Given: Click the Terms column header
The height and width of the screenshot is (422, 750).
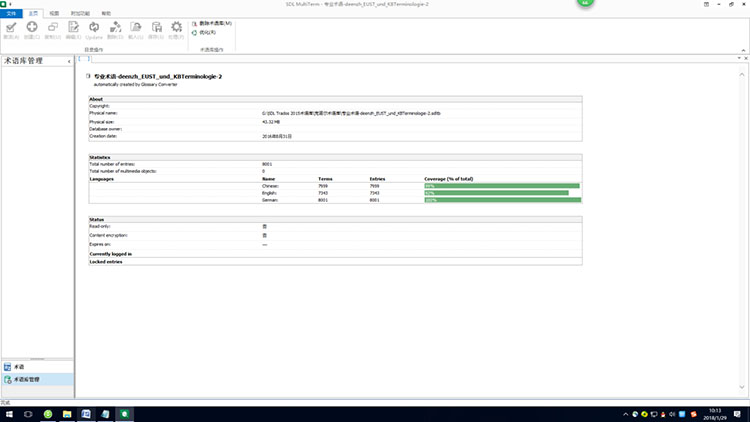Looking at the screenshot, I should coord(325,179).
